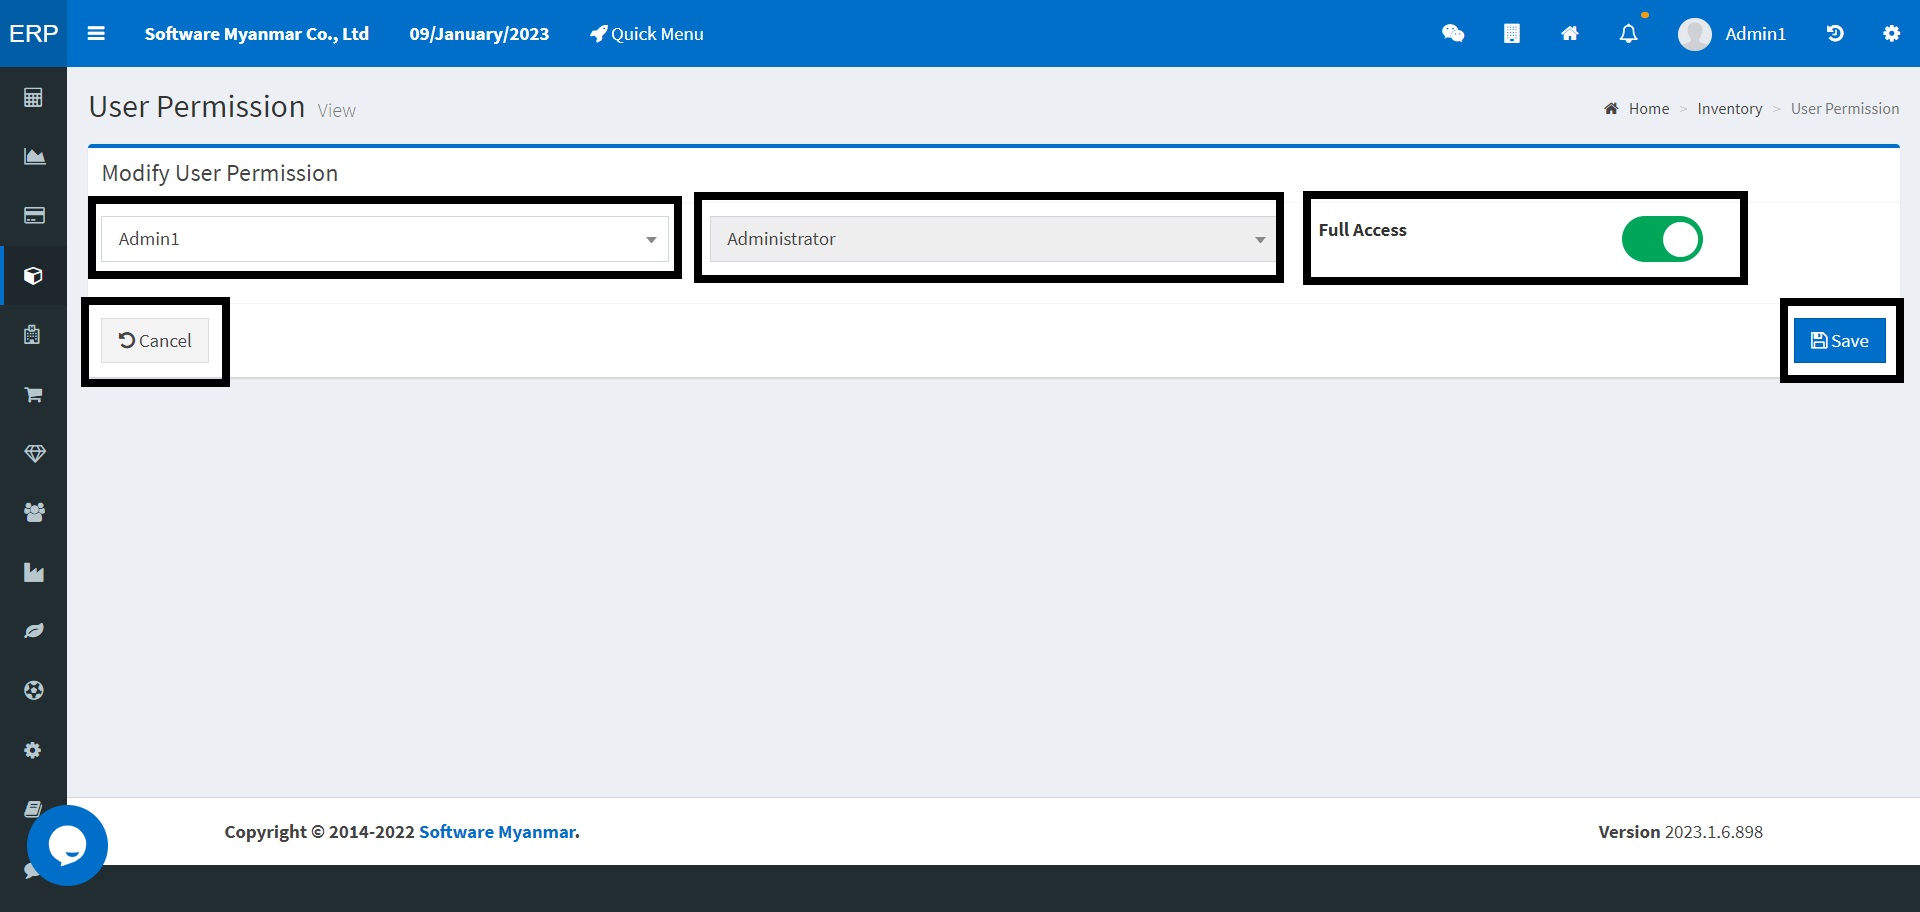
Task: Click version text '2023.1.6.898'
Action: click(x=1714, y=832)
